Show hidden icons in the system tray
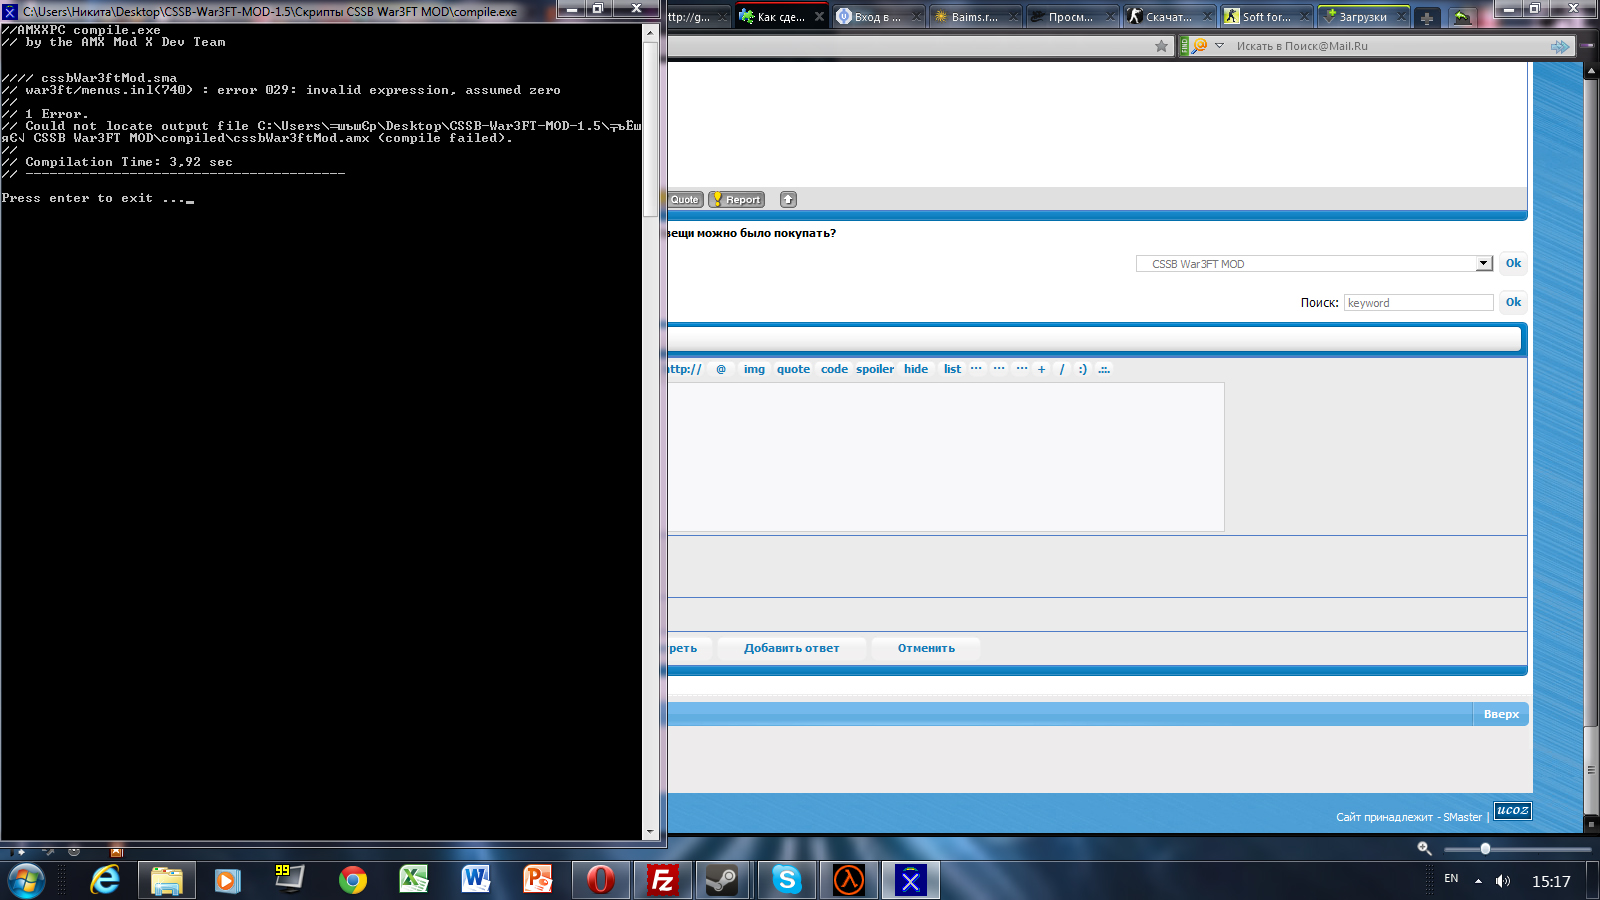This screenshot has width=1600, height=900. click(1478, 881)
